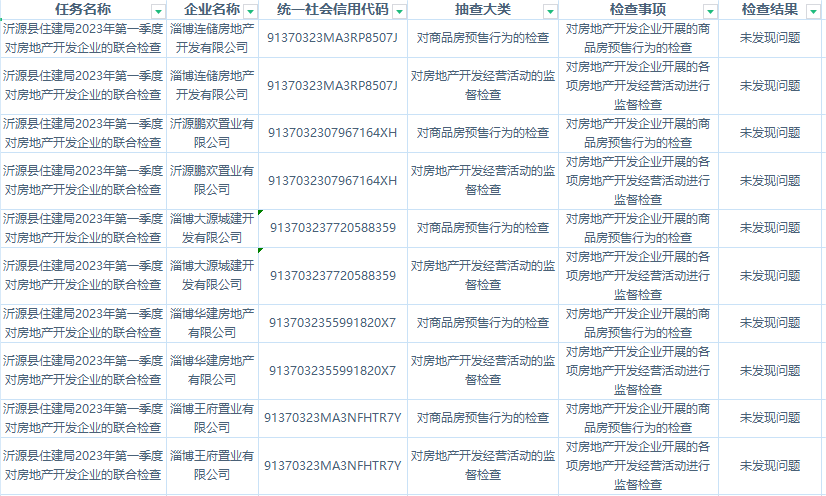Viewport: 826px width, 496px height.
Task: Click the second 9137032355991820X7 credit code cell
Action: point(332,370)
